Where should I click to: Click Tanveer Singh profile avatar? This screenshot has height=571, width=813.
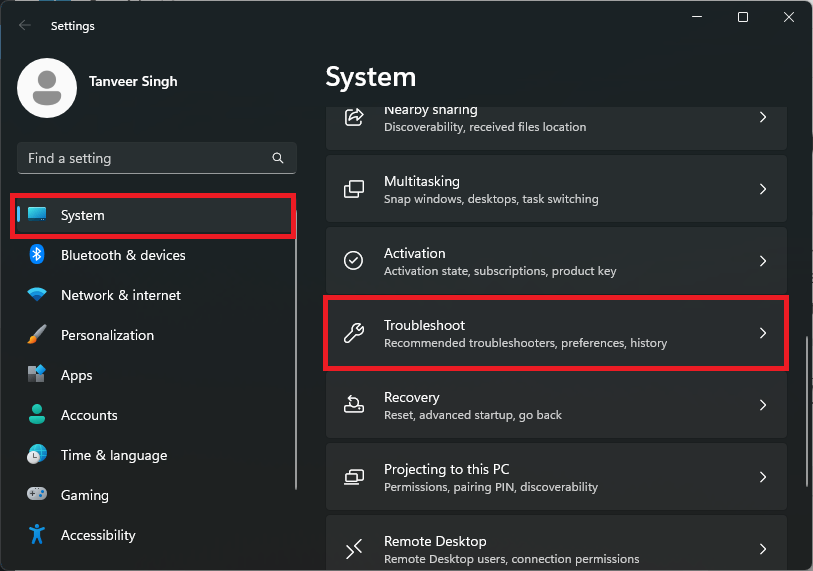pyautogui.click(x=47, y=88)
